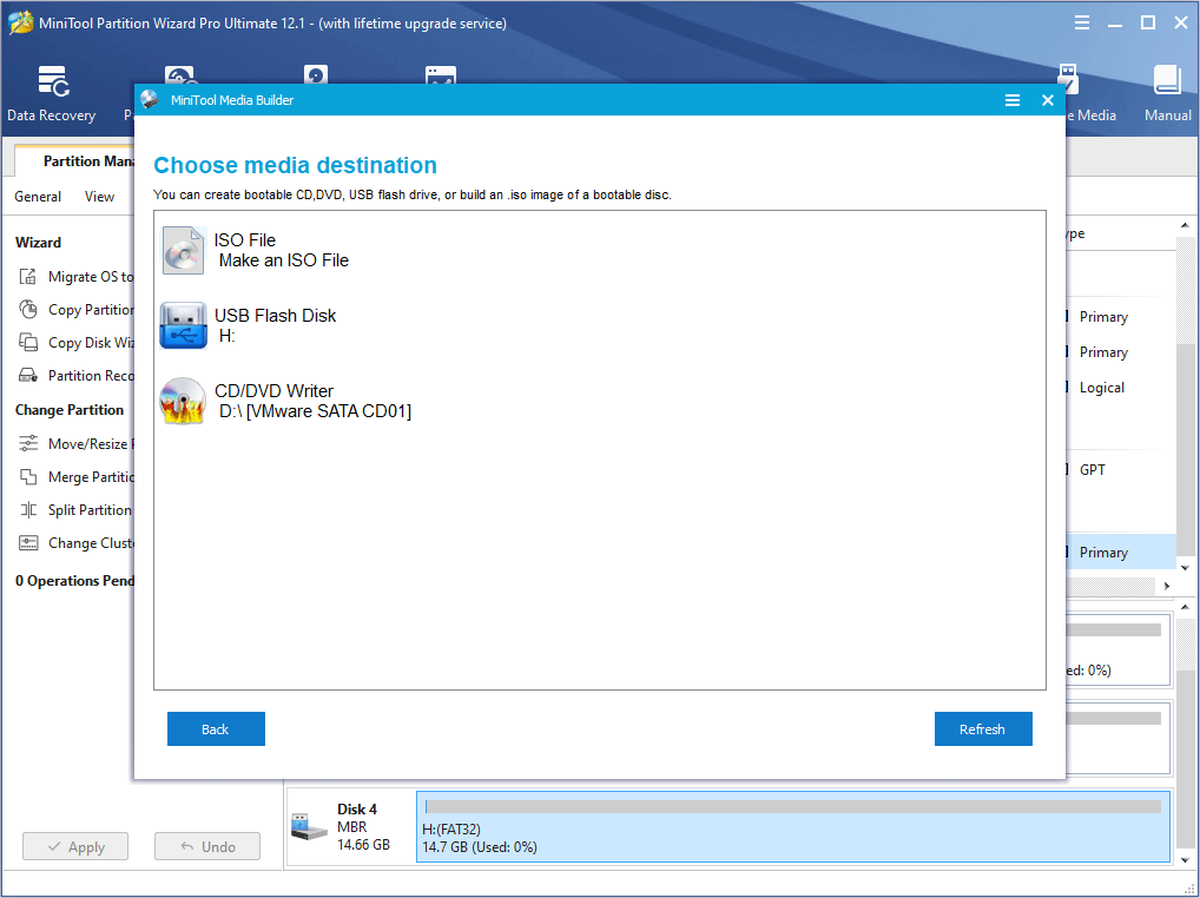Click Disk 4 MBR 14.66 GB label
The height and width of the screenshot is (898, 1200).
(363, 827)
